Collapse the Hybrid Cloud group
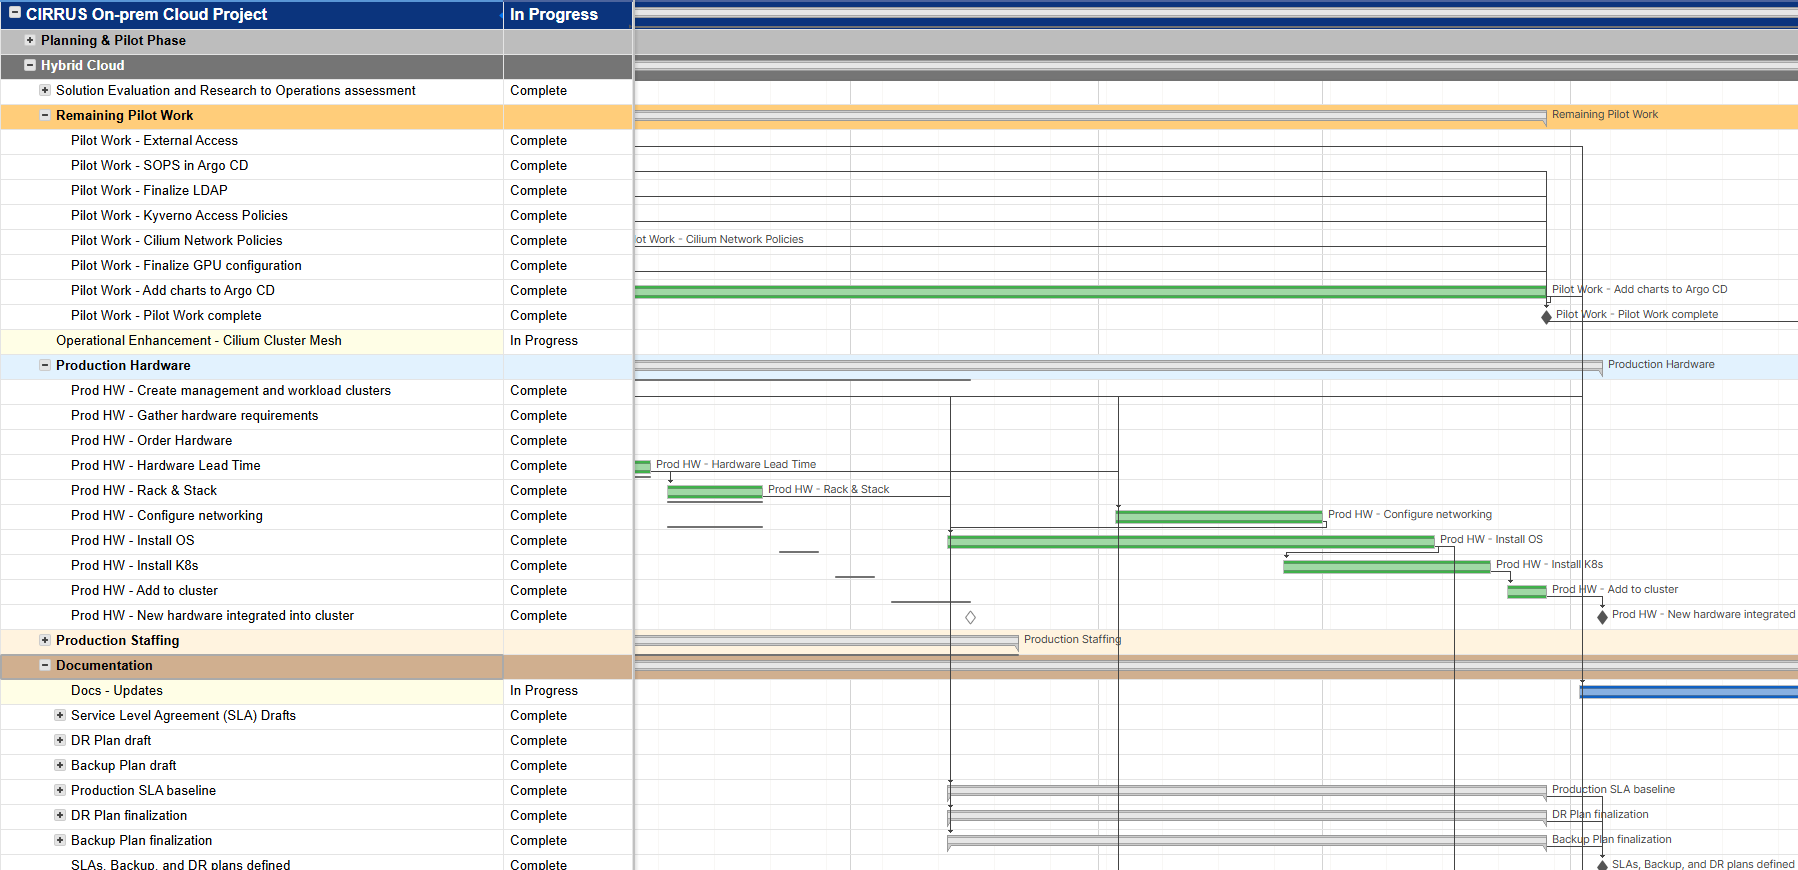Viewport: 1798px width, 870px height. [30, 65]
